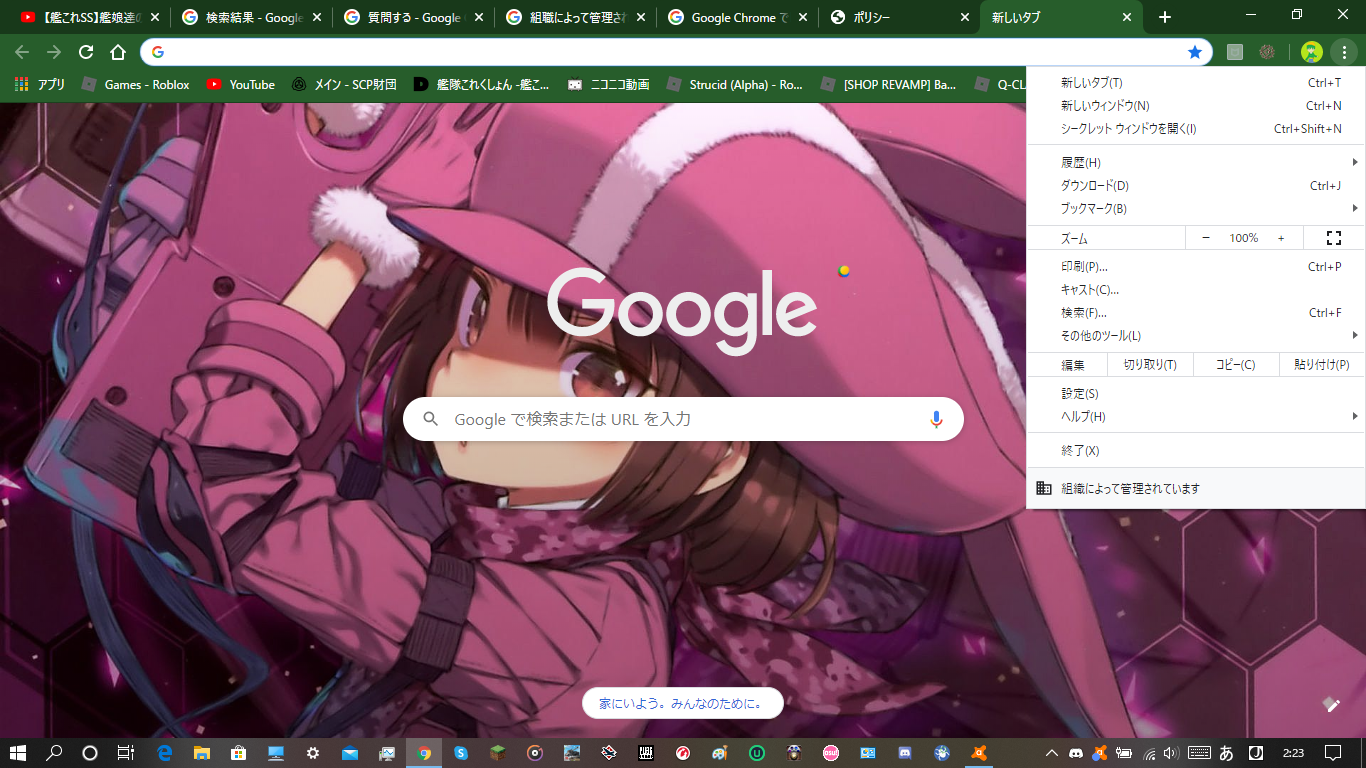Click the Google search input box

(683, 419)
